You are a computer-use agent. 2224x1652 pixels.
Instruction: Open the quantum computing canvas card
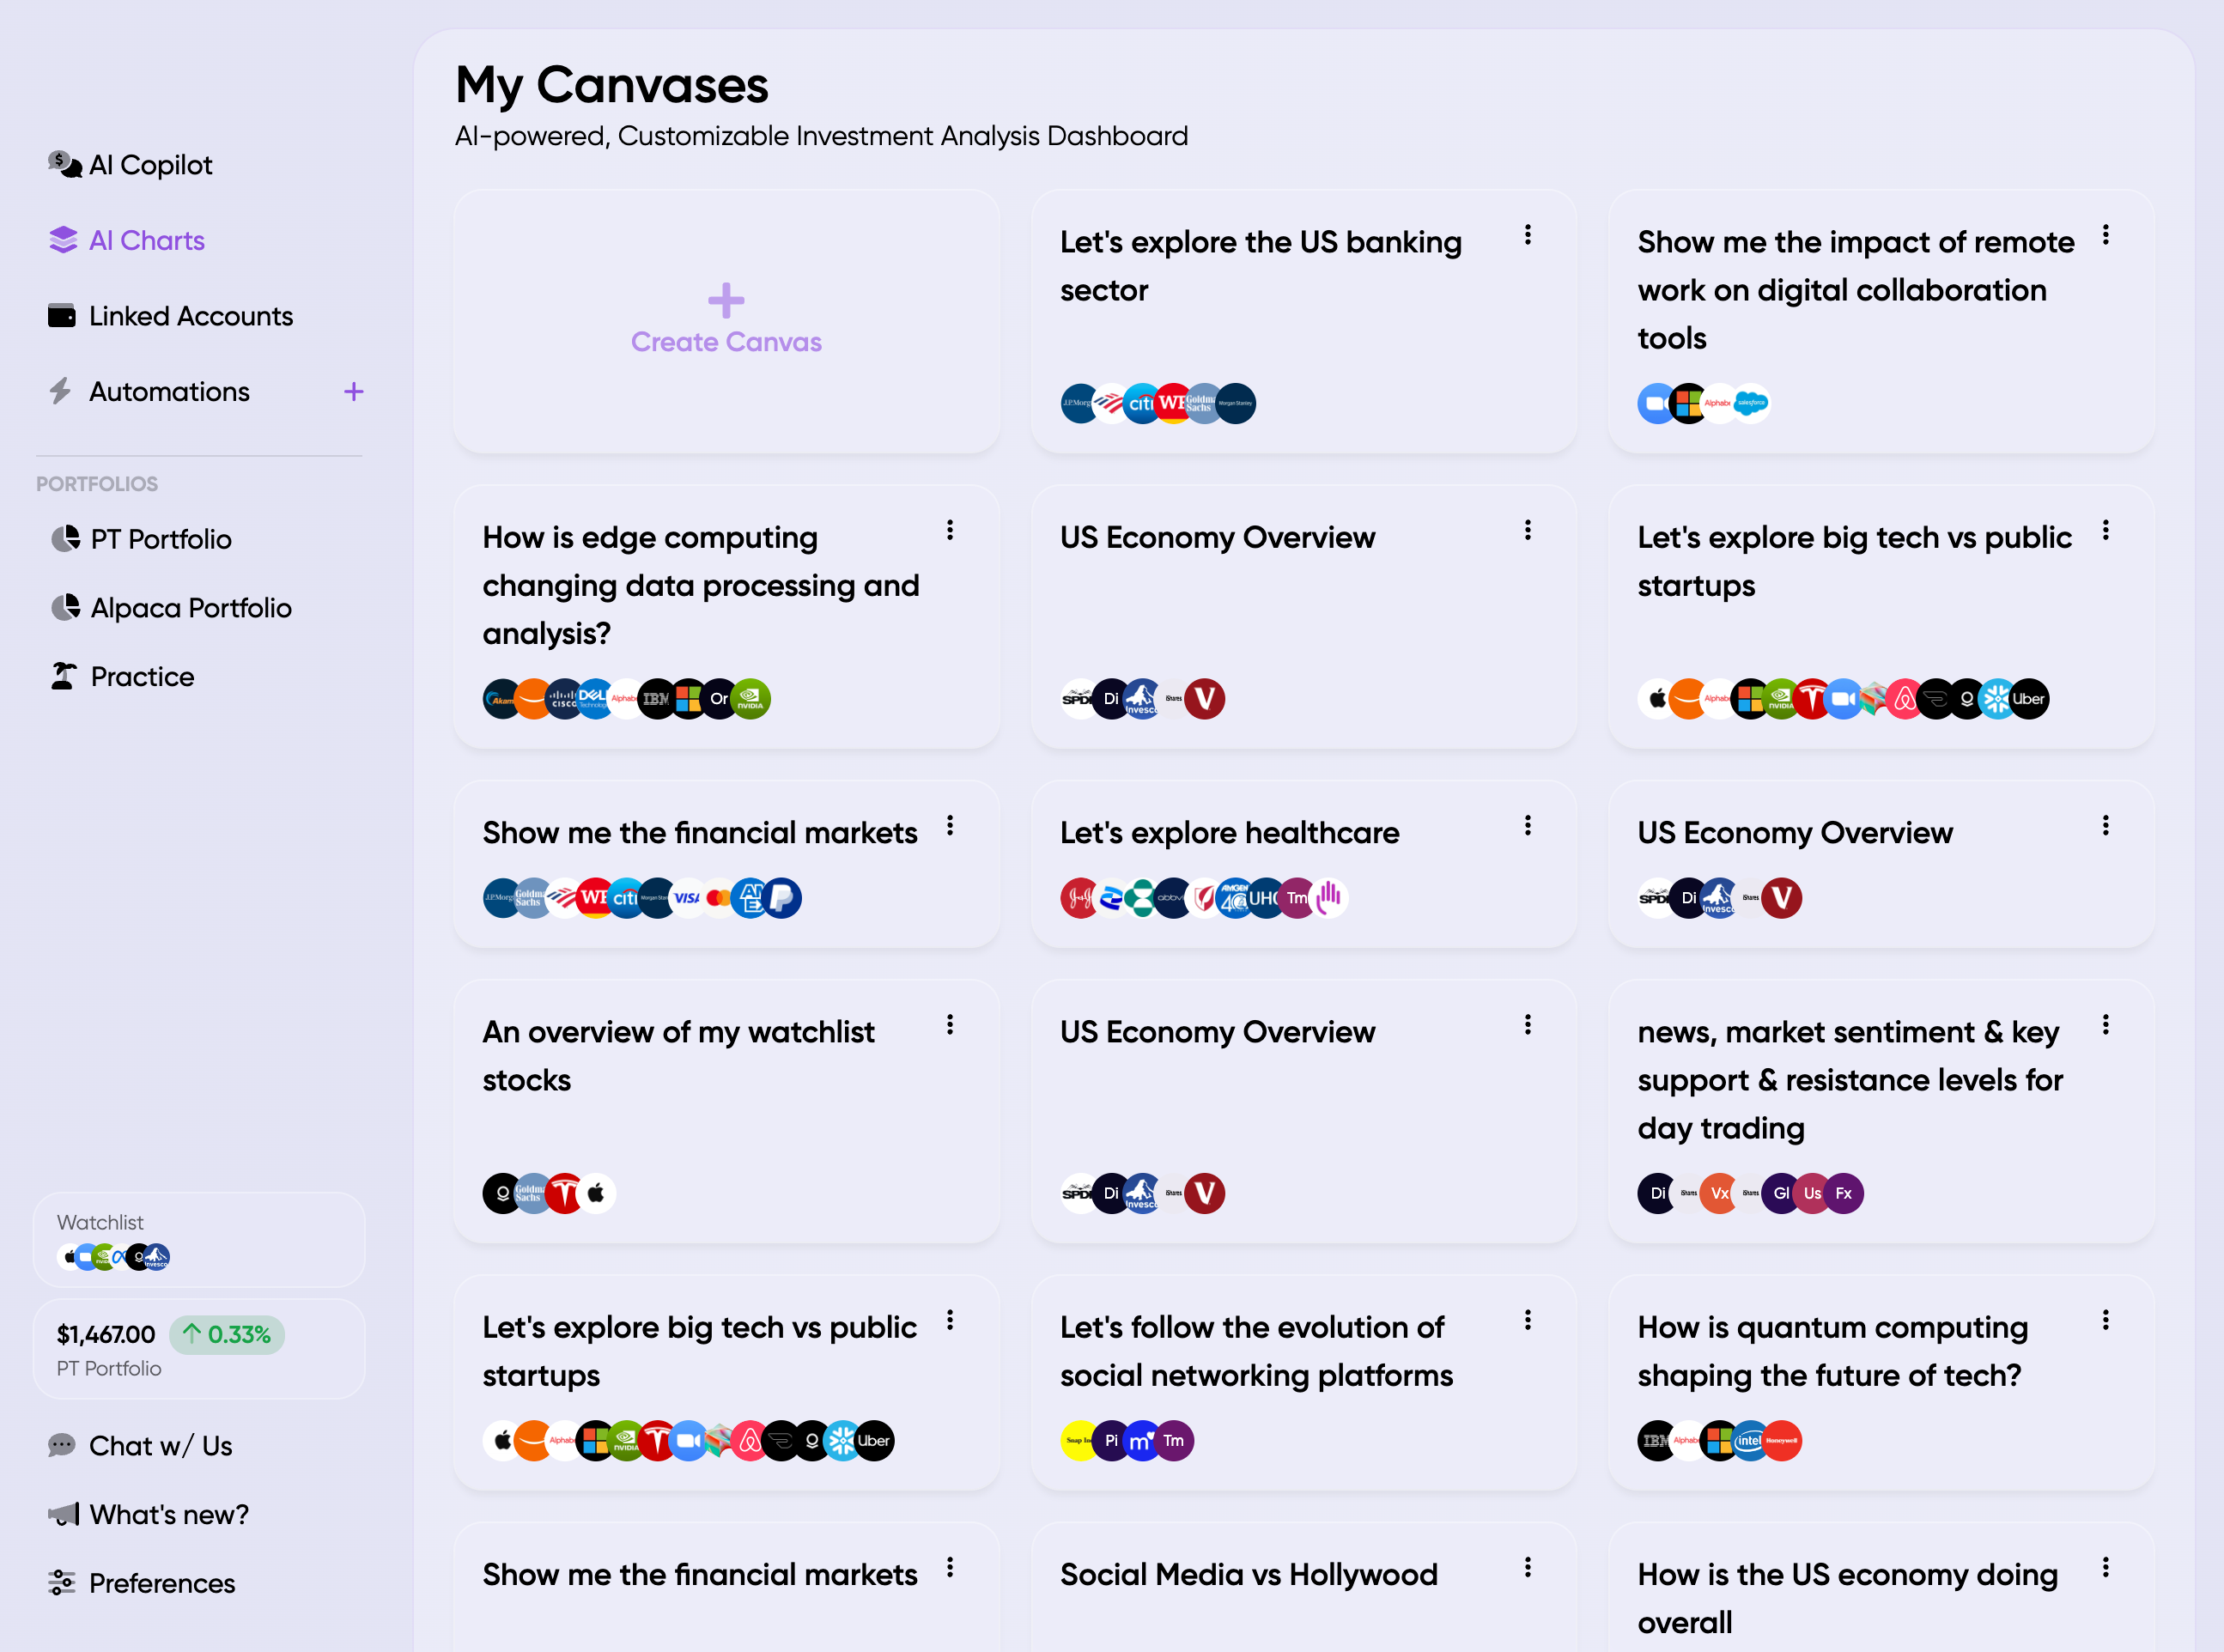click(1832, 1351)
